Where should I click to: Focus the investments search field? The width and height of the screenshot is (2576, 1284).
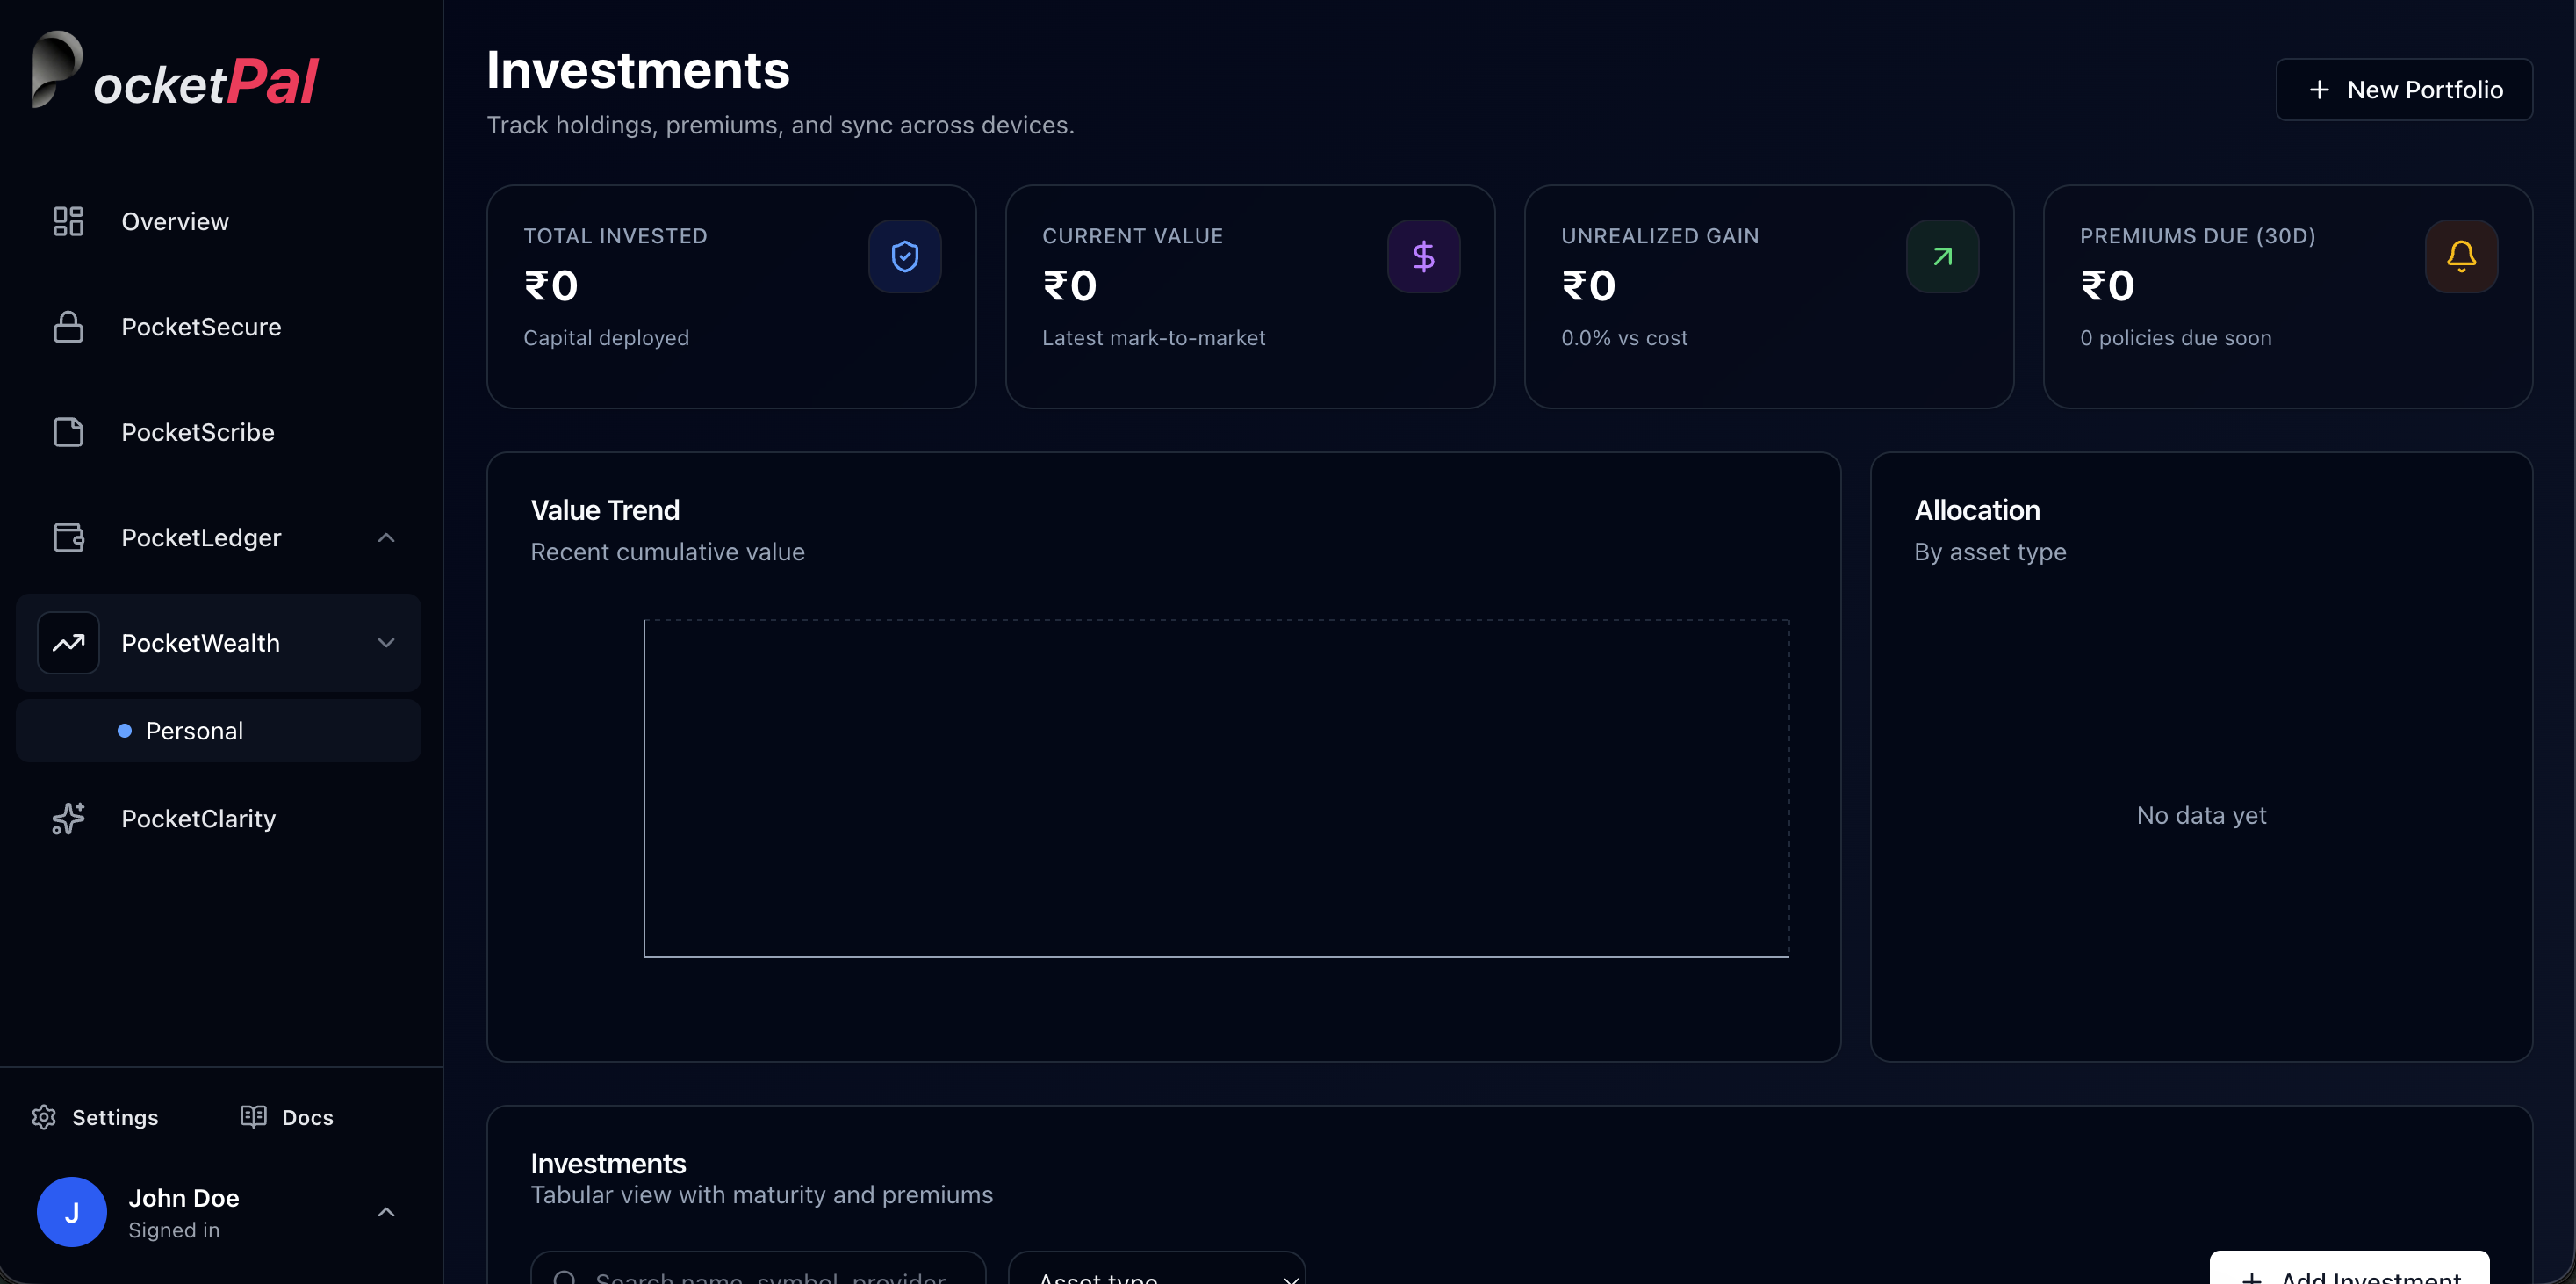758,1268
